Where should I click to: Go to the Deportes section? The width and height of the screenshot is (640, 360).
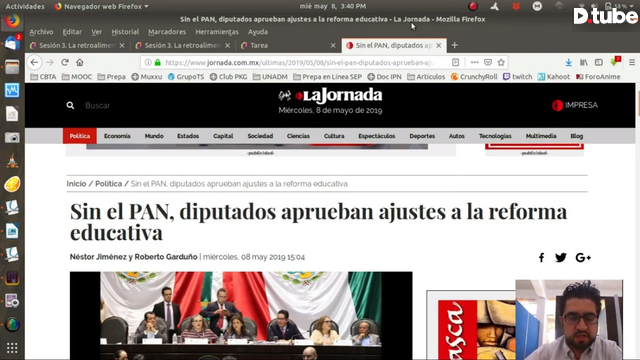pos(422,136)
